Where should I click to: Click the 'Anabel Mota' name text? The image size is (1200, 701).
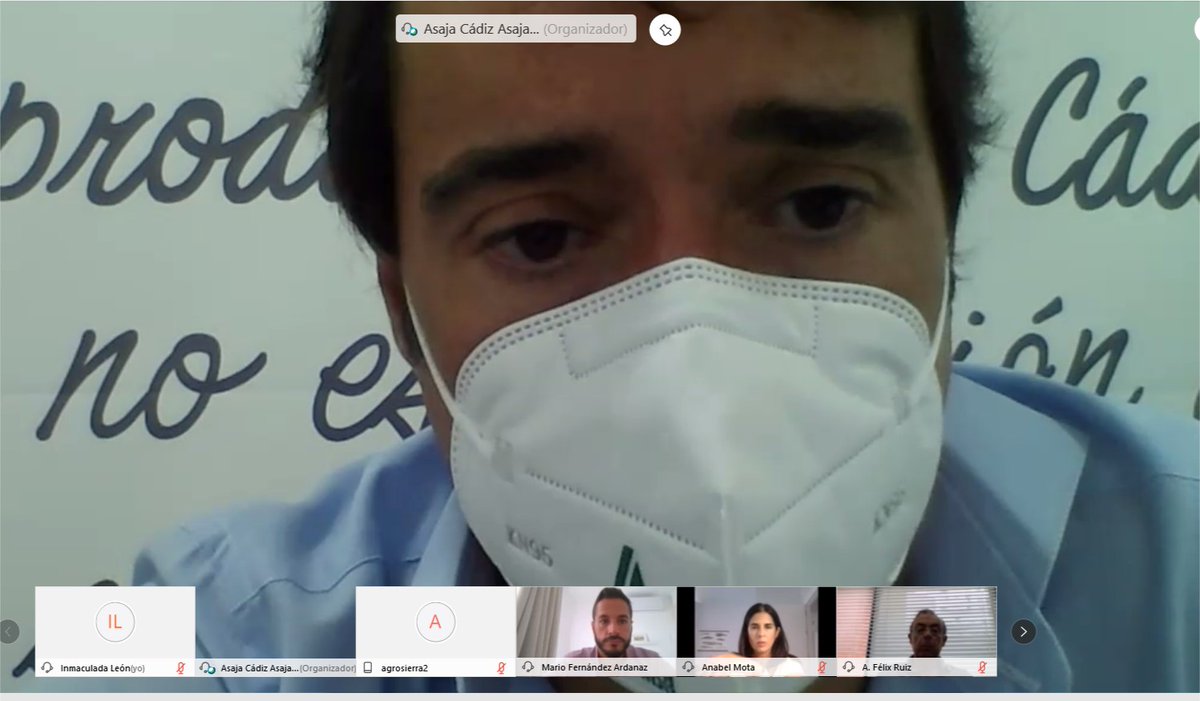(728, 668)
